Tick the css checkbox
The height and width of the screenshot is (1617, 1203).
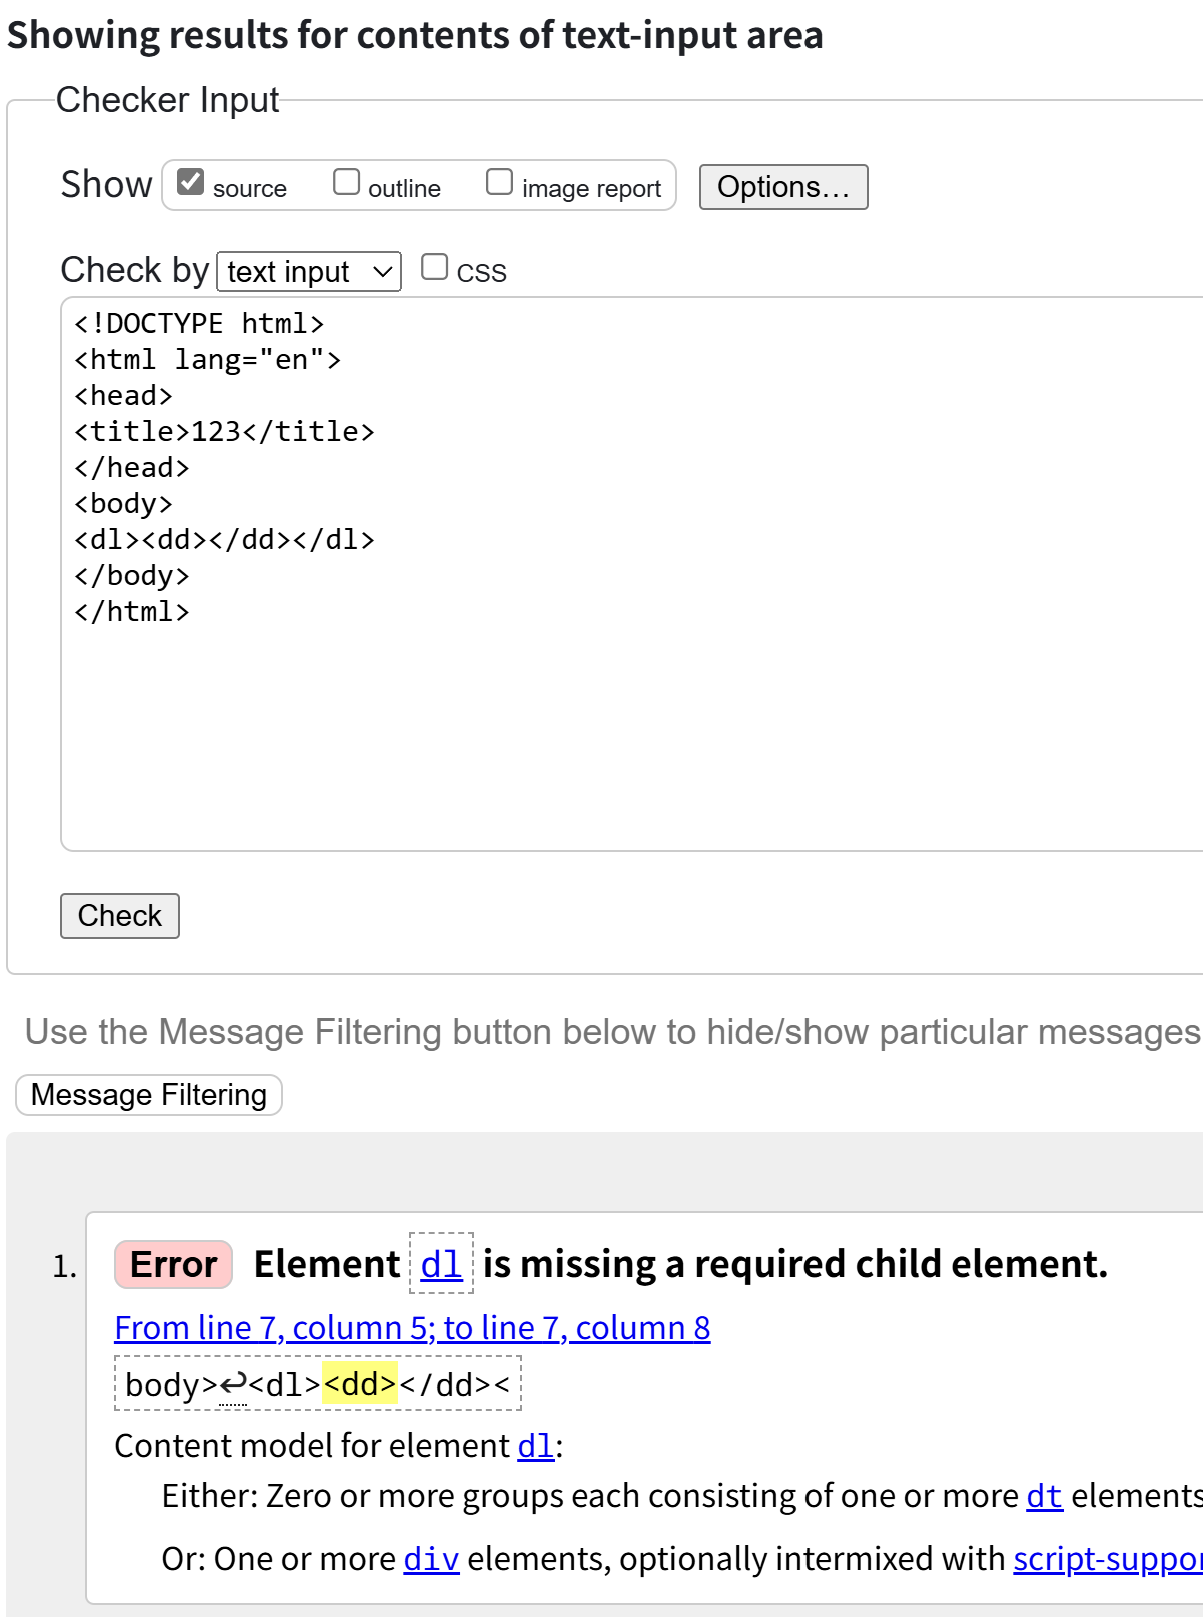[x=434, y=267]
